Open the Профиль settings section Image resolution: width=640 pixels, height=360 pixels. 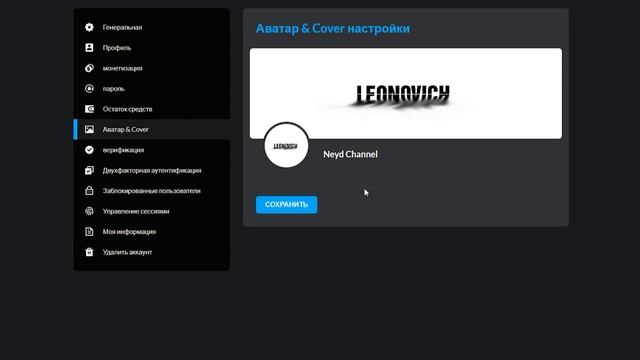click(x=151, y=47)
